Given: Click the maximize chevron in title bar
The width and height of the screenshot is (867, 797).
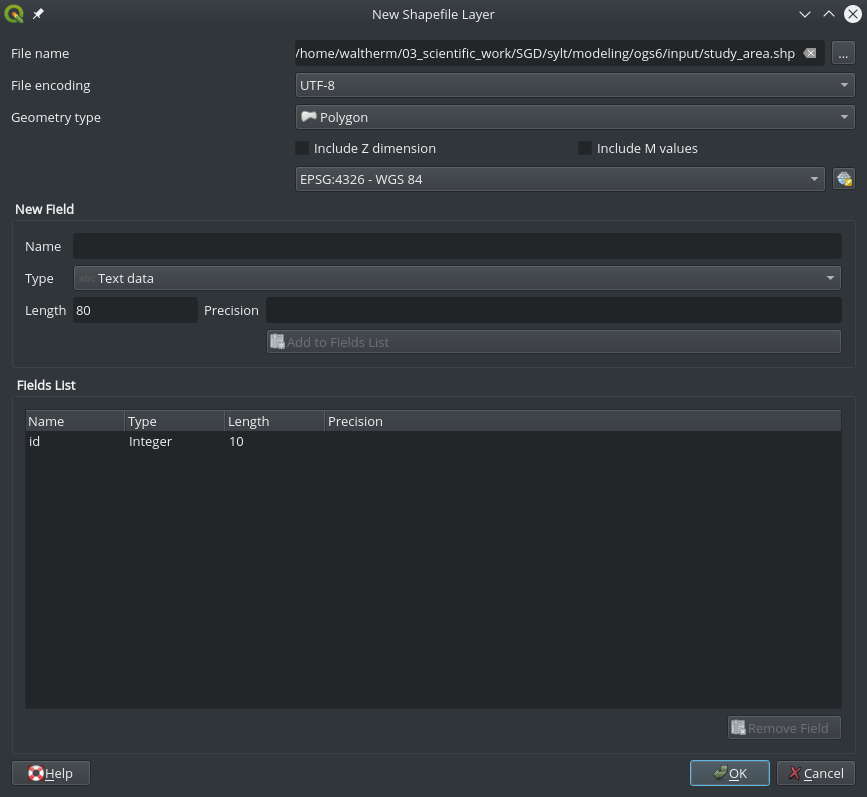Looking at the screenshot, I should click(828, 14).
